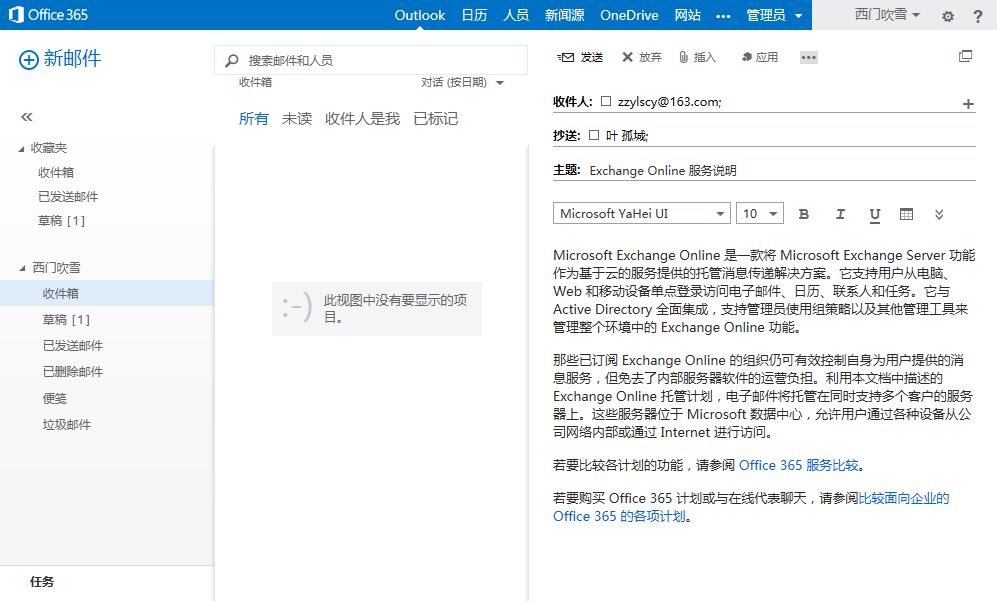This screenshot has height=601, width=997.
Task: Switch to the 未读 unread filter tab
Action: [297, 119]
